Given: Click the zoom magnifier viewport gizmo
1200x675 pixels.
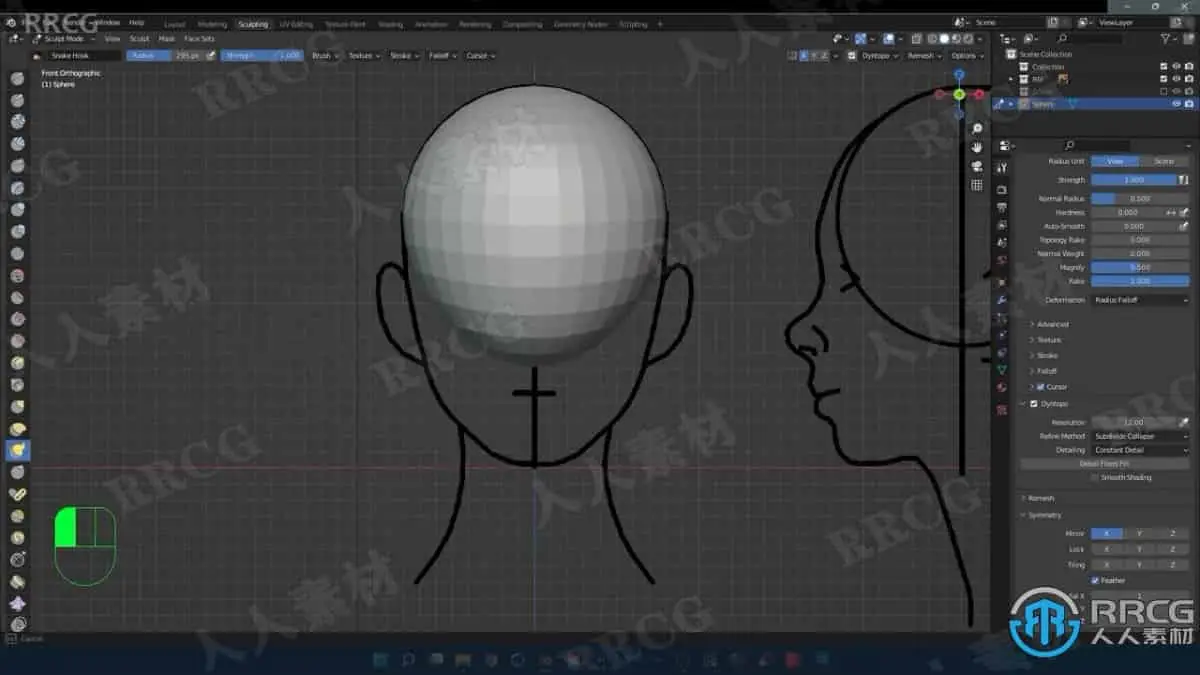Looking at the screenshot, I should 976,128.
